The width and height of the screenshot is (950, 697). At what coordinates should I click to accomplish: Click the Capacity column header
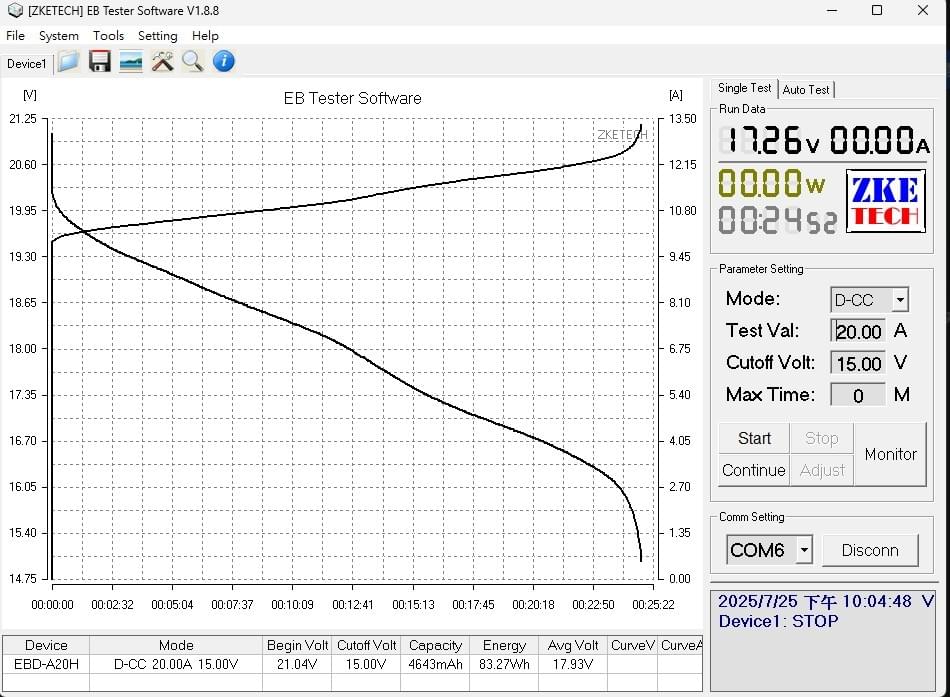click(435, 645)
